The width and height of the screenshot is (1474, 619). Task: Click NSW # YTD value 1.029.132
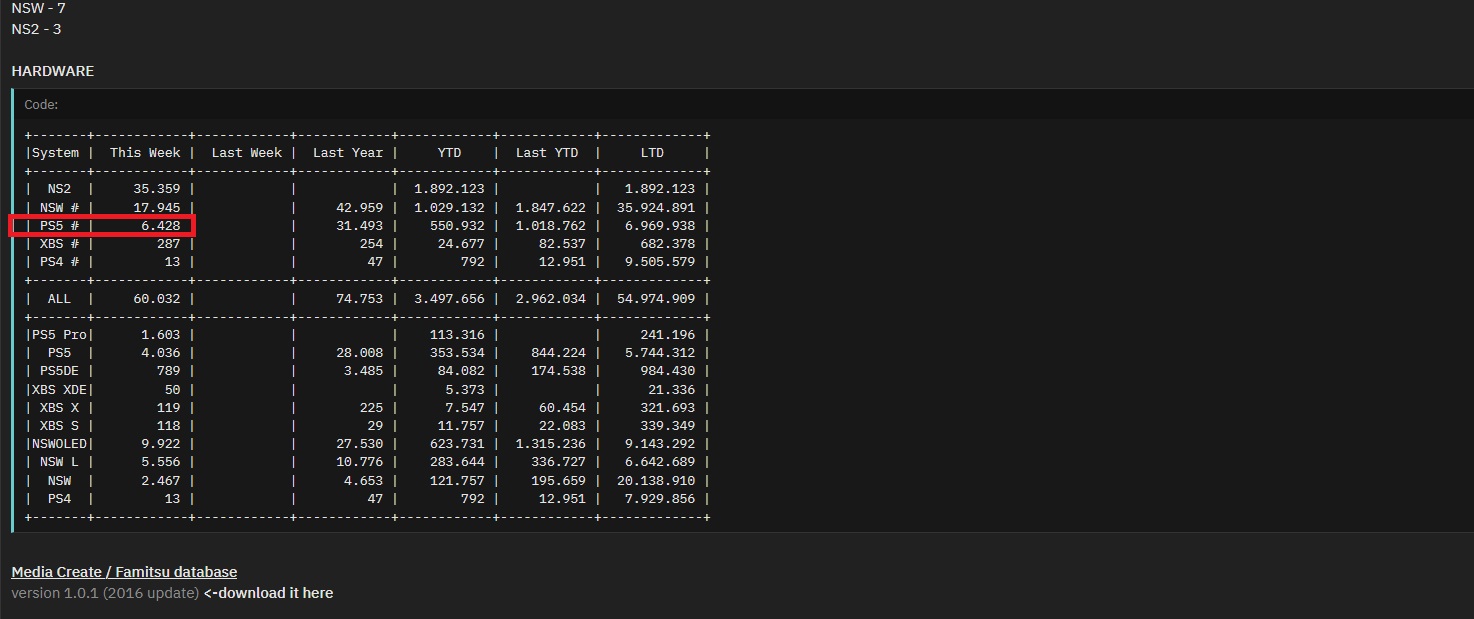tap(449, 207)
